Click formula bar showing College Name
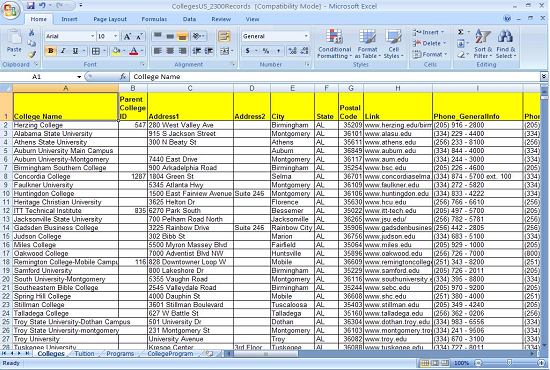 click(x=335, y=76)
